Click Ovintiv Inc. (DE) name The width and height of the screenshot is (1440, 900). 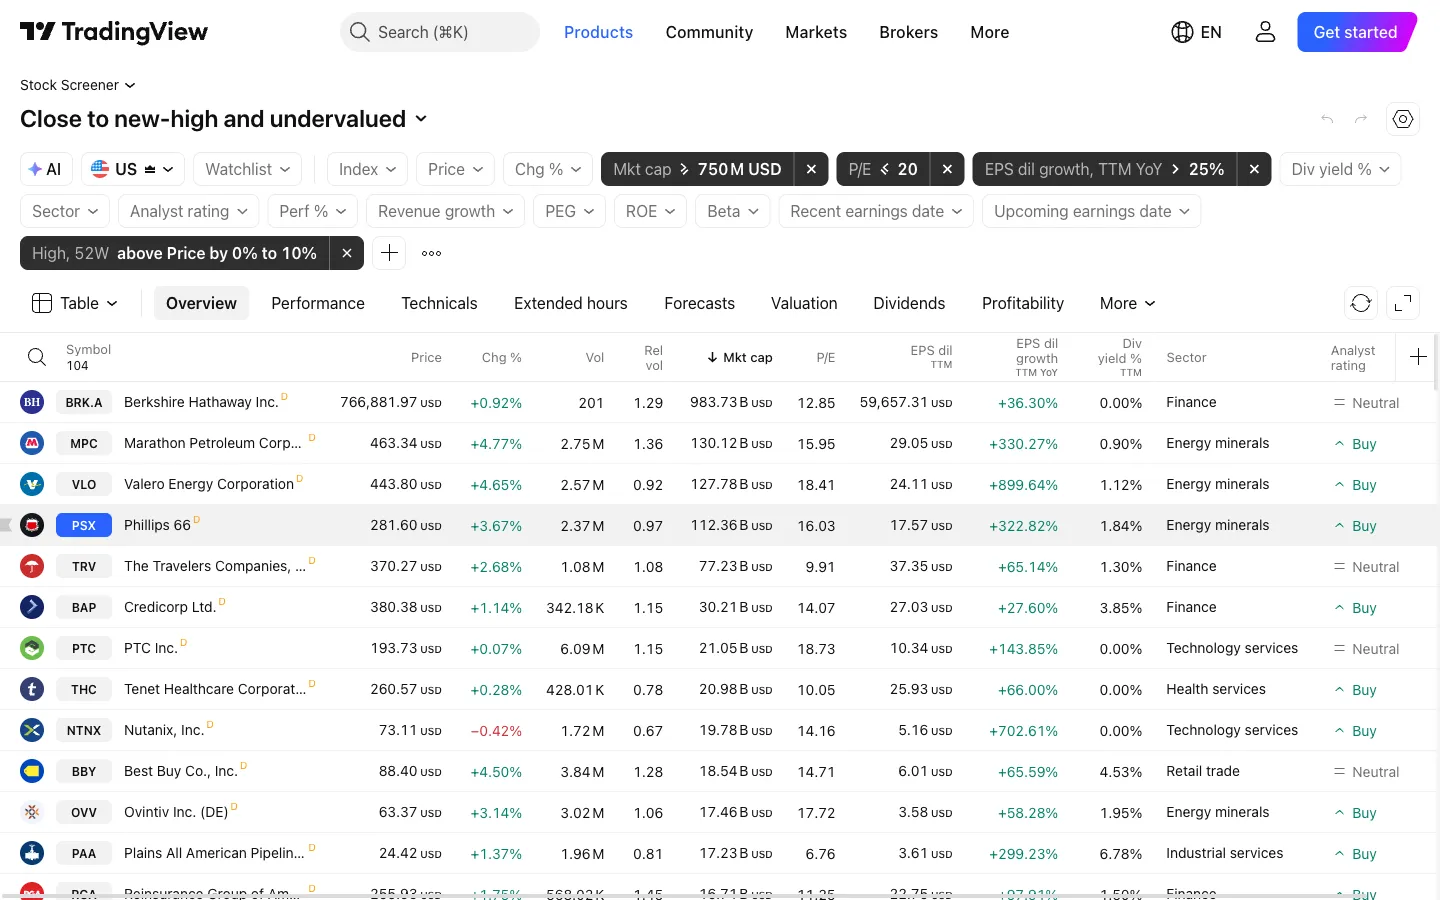click(x=176, y=812)
